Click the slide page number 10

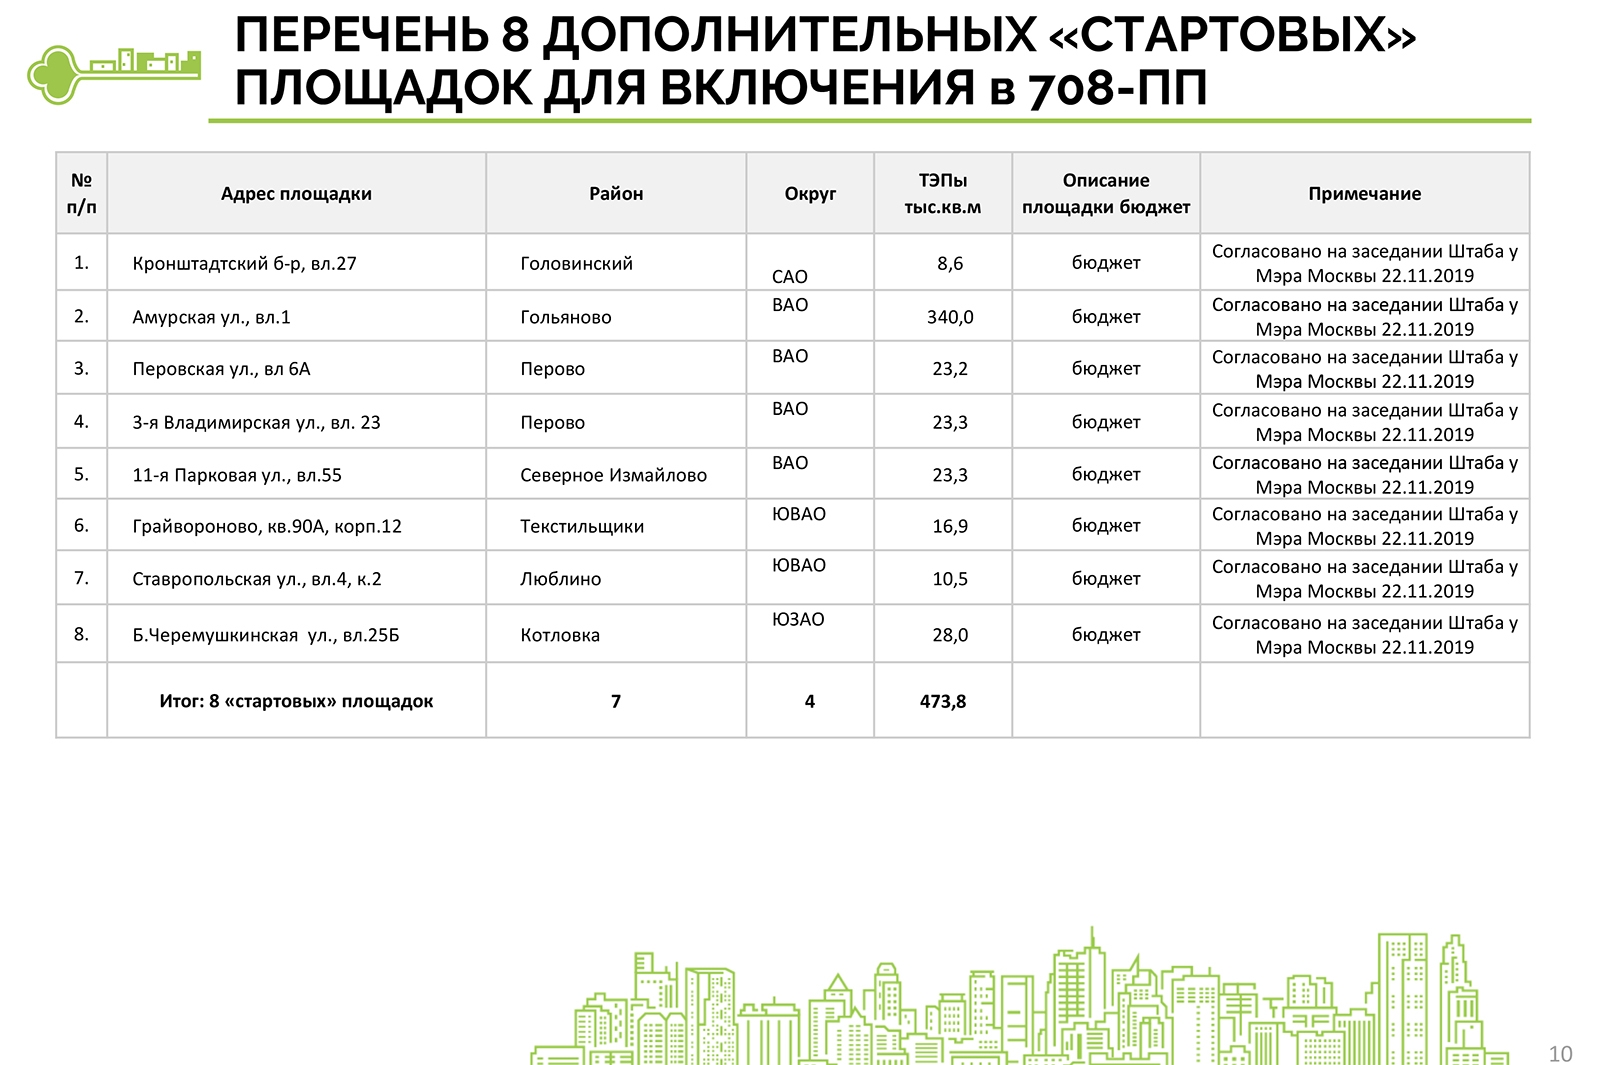pyautogui.click(x=1560, y=1054)
